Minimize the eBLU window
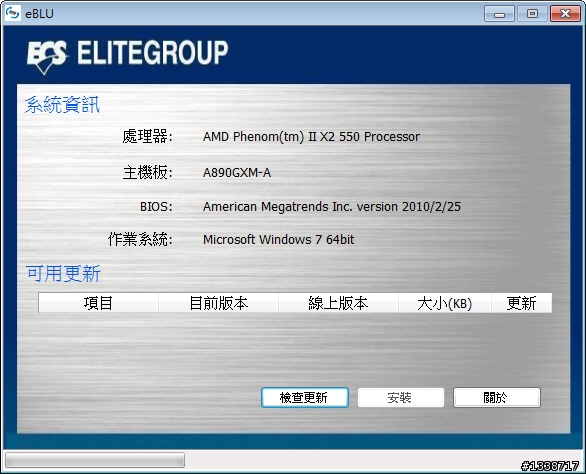The height and width of the screenshot is (474, 586). [x=499, y=14]
